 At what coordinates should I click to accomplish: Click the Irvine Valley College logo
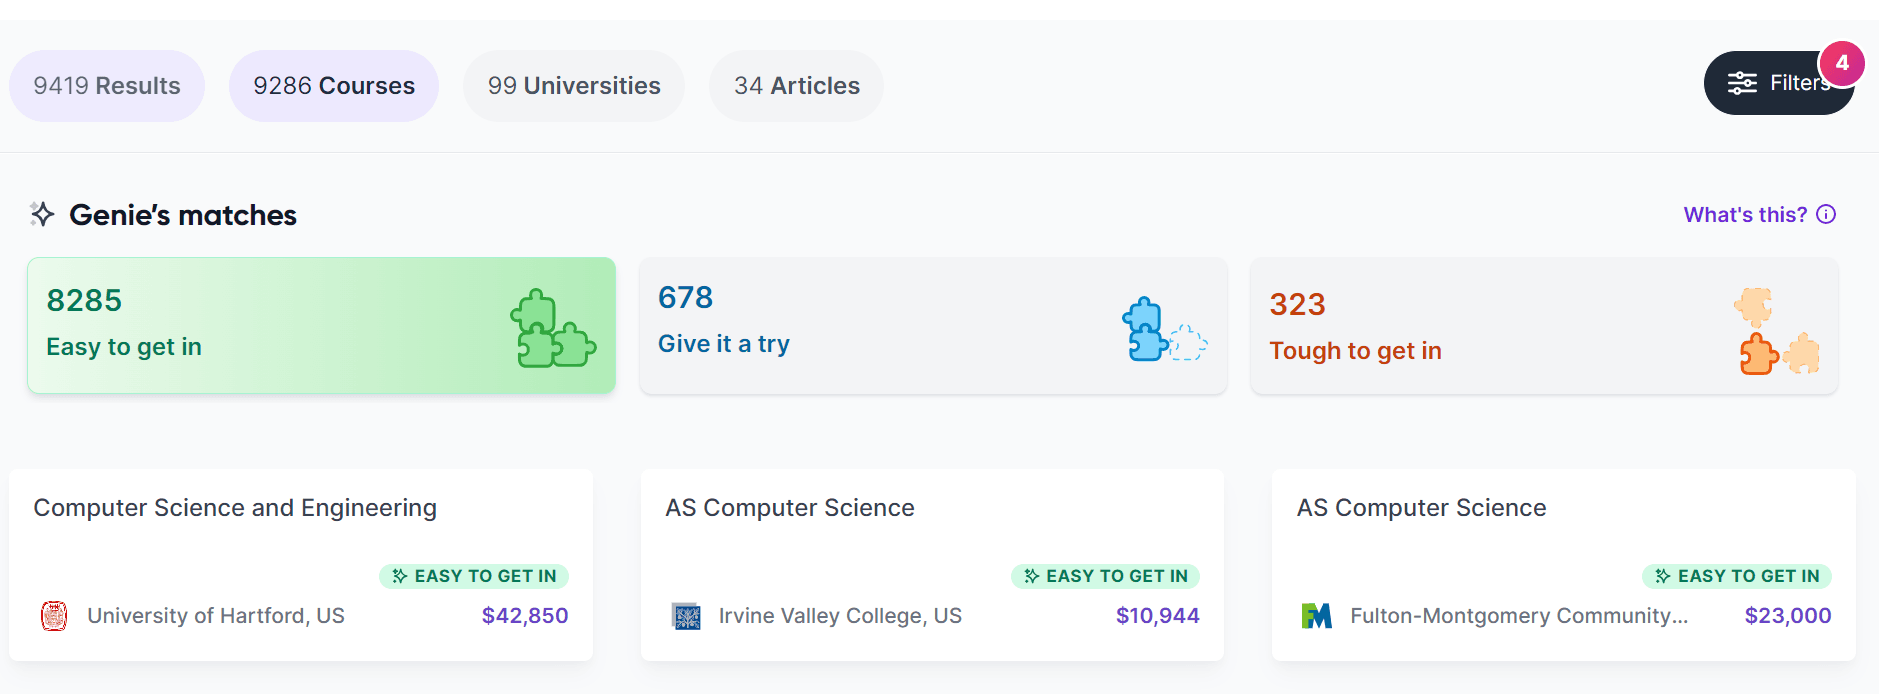(x=686, y=616)
